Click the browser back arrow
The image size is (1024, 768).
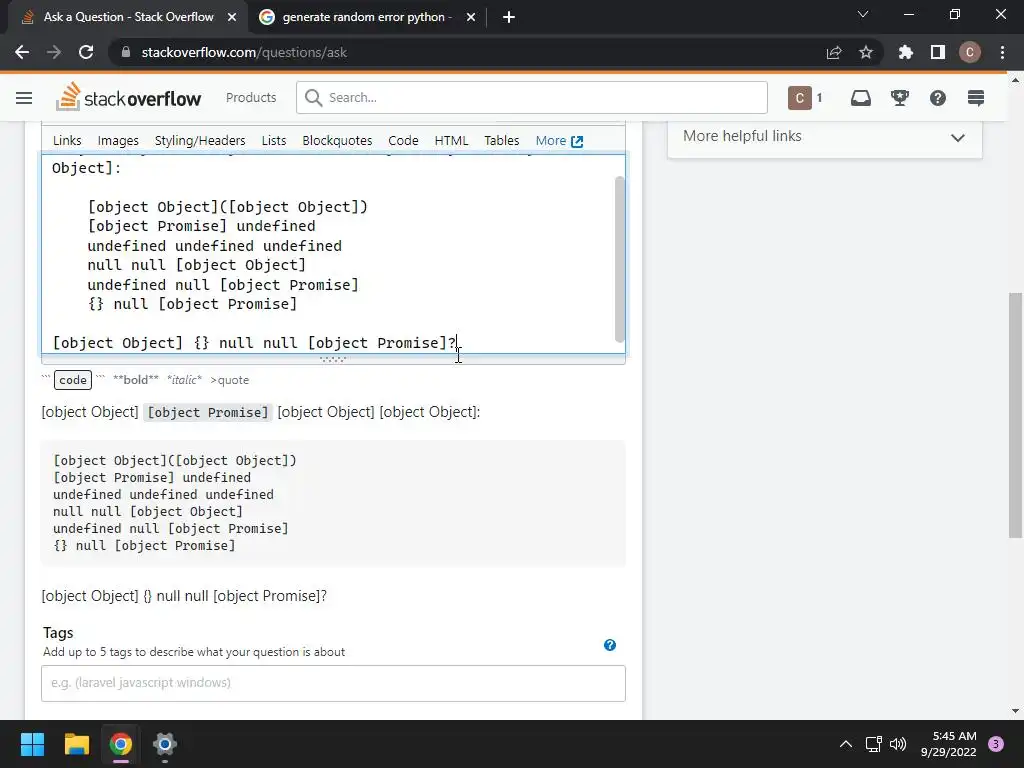click(x=22, y=52)
